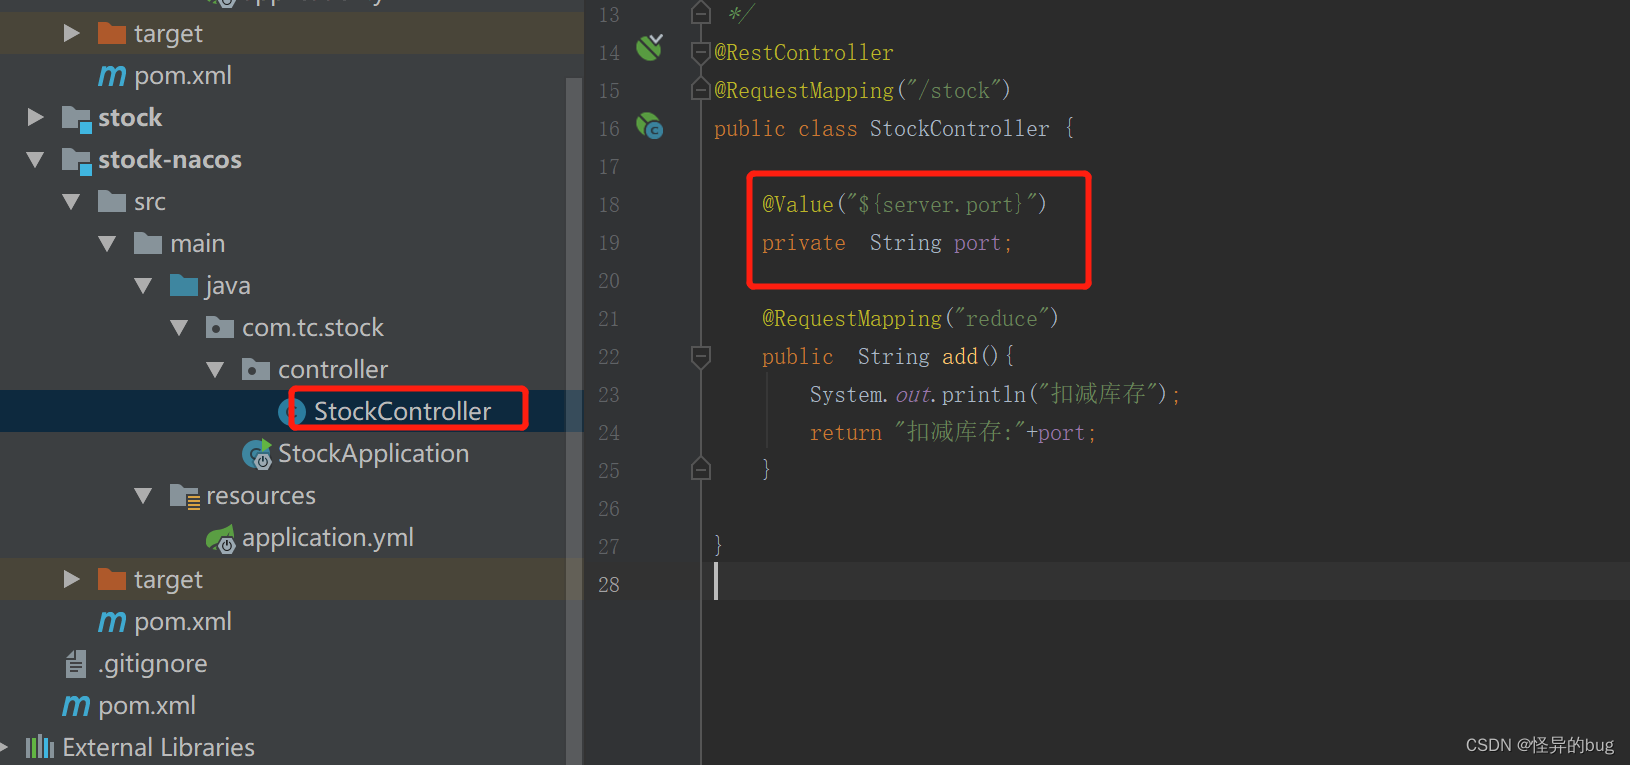This screenshot has width=1630, height=765.
Task: Click the Maven icon of the top pom.xml
Action: coord(112,76)
